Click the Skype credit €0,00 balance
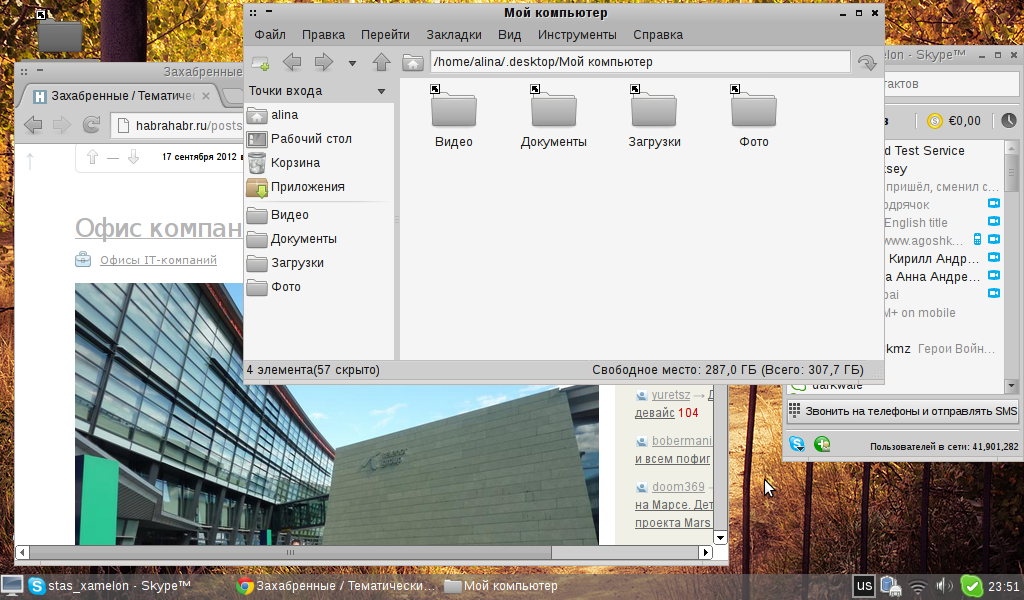Screen dimensions: 1024x600 [x=954, y=121]
